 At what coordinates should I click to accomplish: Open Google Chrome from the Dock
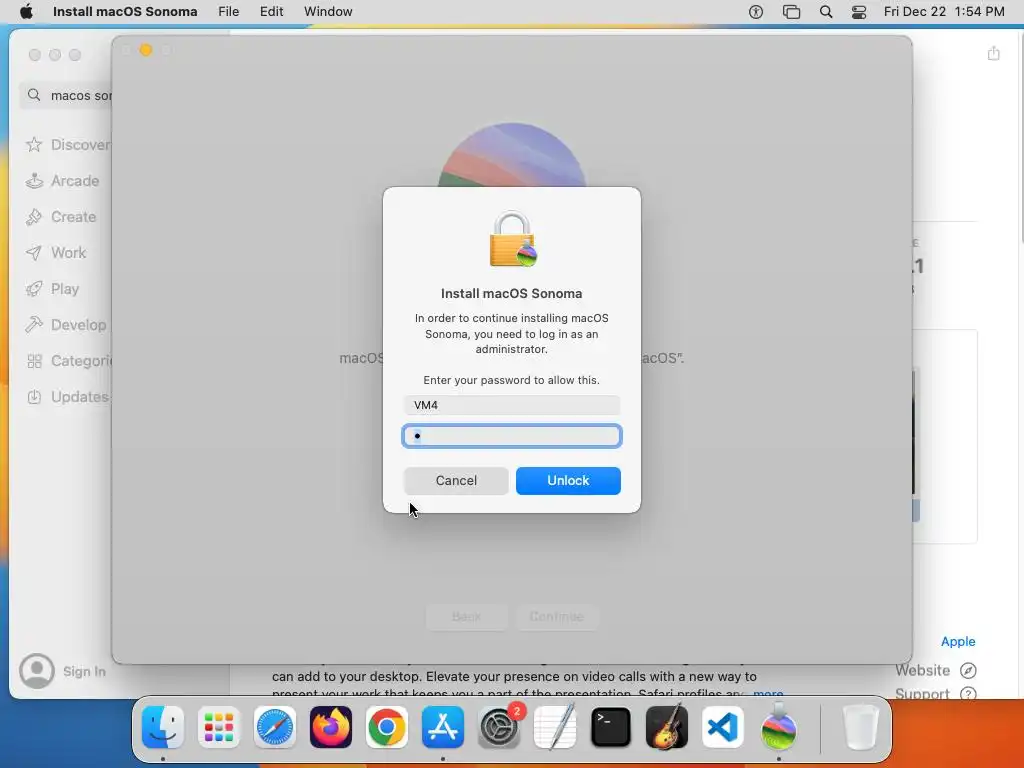(387, 727)
